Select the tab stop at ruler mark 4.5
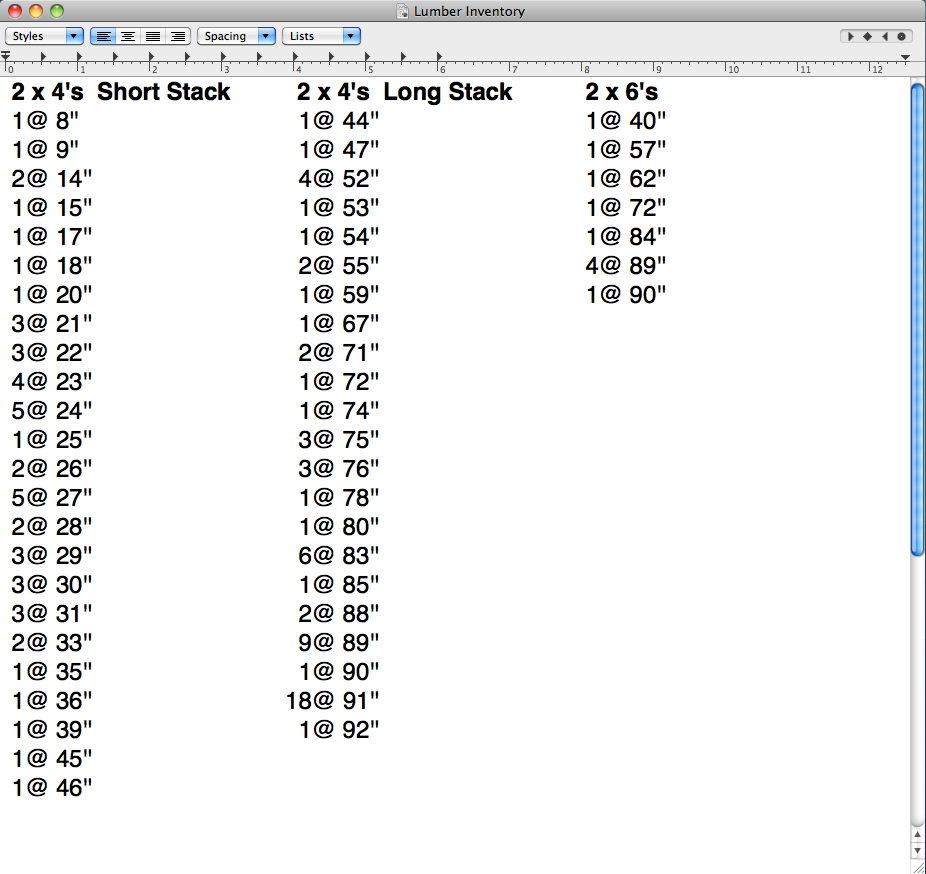 coord(331,57)
